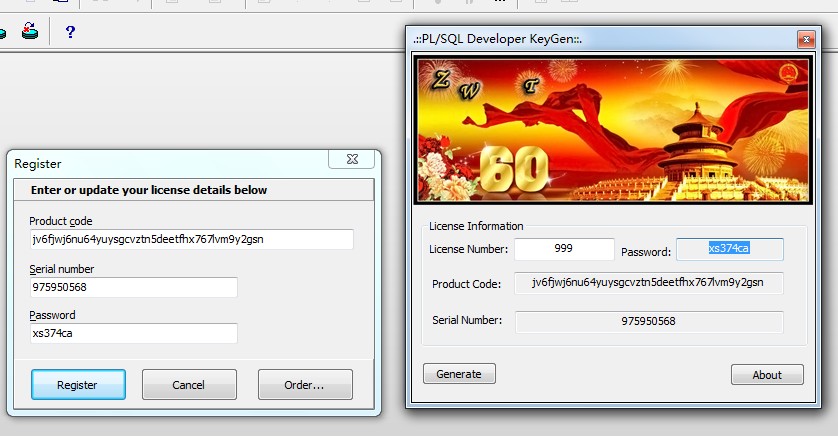Click the 'Product Code:' label in KeyGen

[x=467, y=284]
